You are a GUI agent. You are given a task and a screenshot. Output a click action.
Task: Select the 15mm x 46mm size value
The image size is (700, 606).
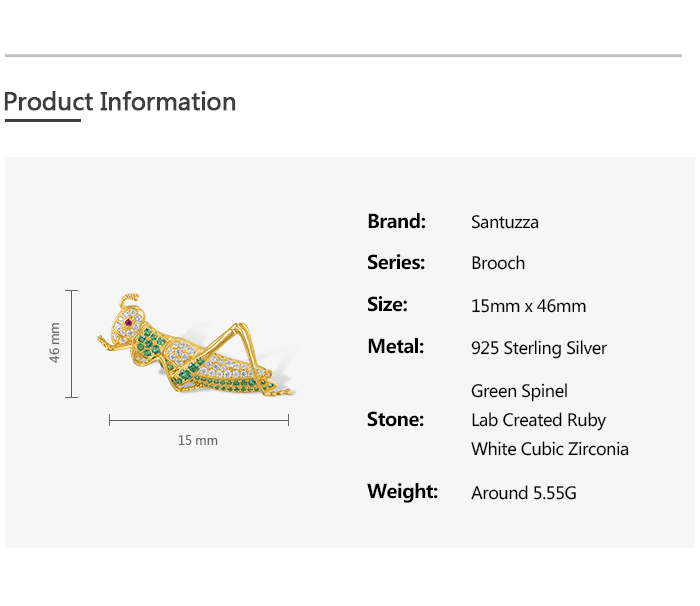point(529,306)
